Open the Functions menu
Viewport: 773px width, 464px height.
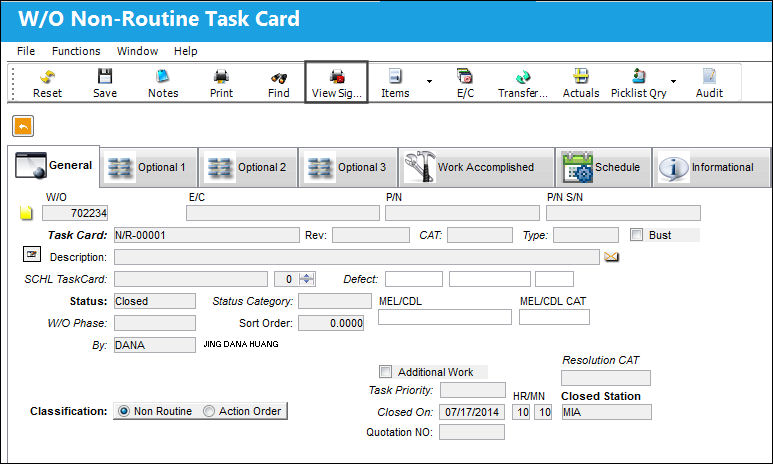76,51
